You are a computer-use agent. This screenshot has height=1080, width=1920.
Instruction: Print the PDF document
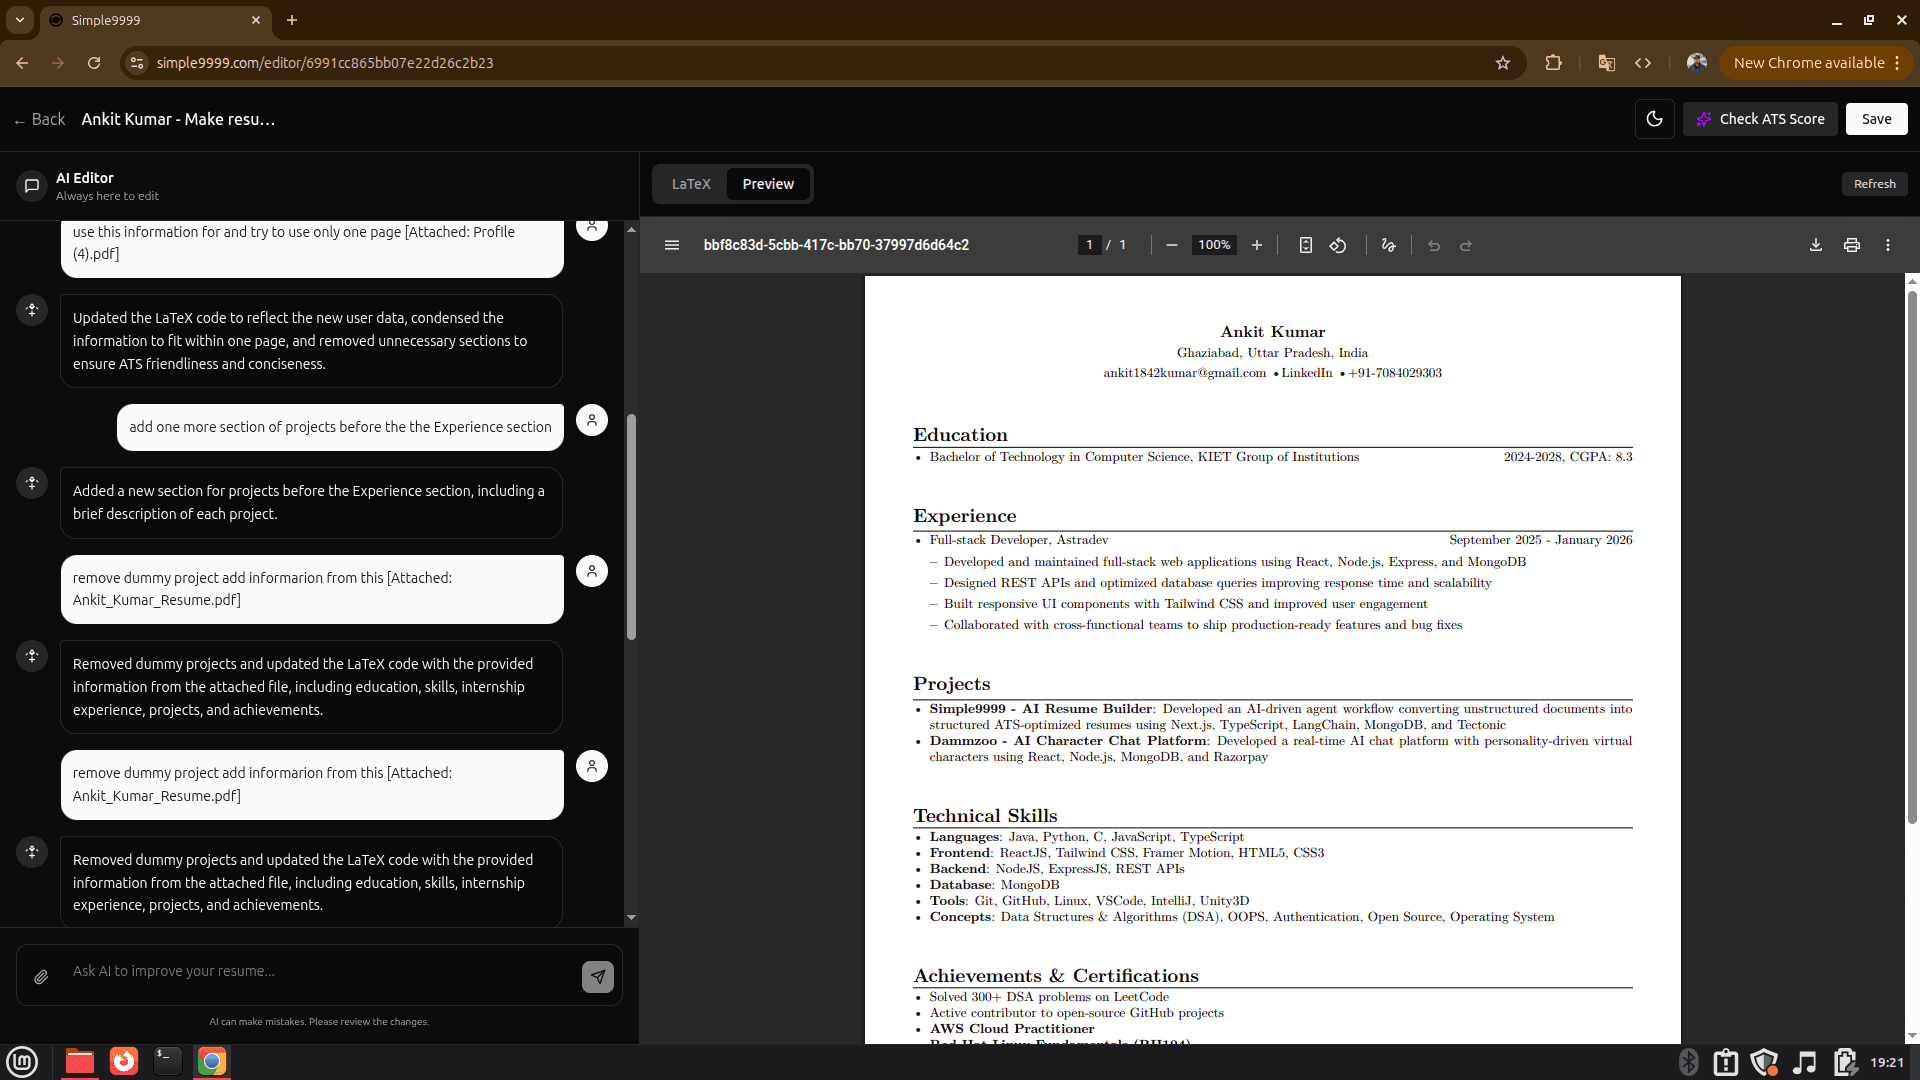click(1852, 245)
